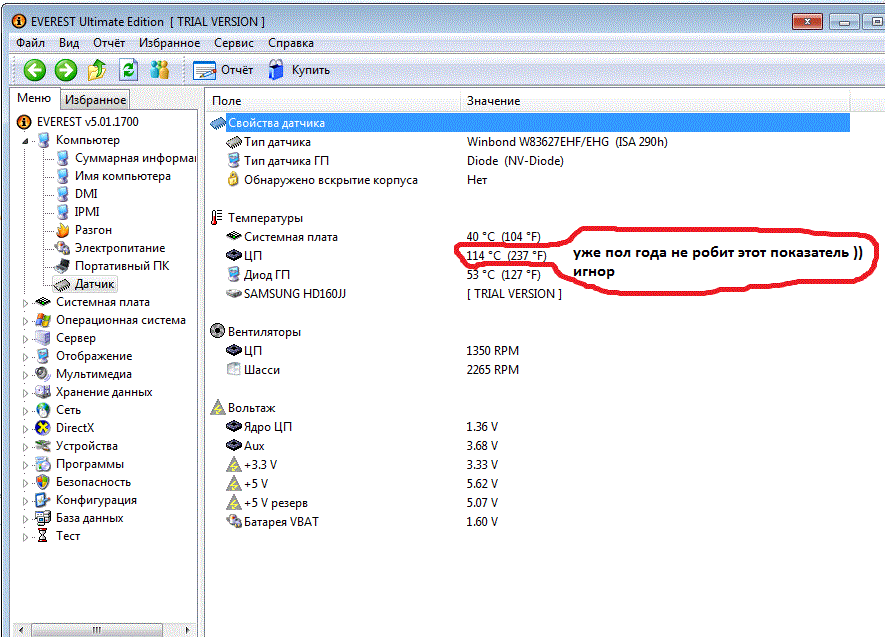Go back with the green left arrow
885x637 pixels.
click(35, 71)
